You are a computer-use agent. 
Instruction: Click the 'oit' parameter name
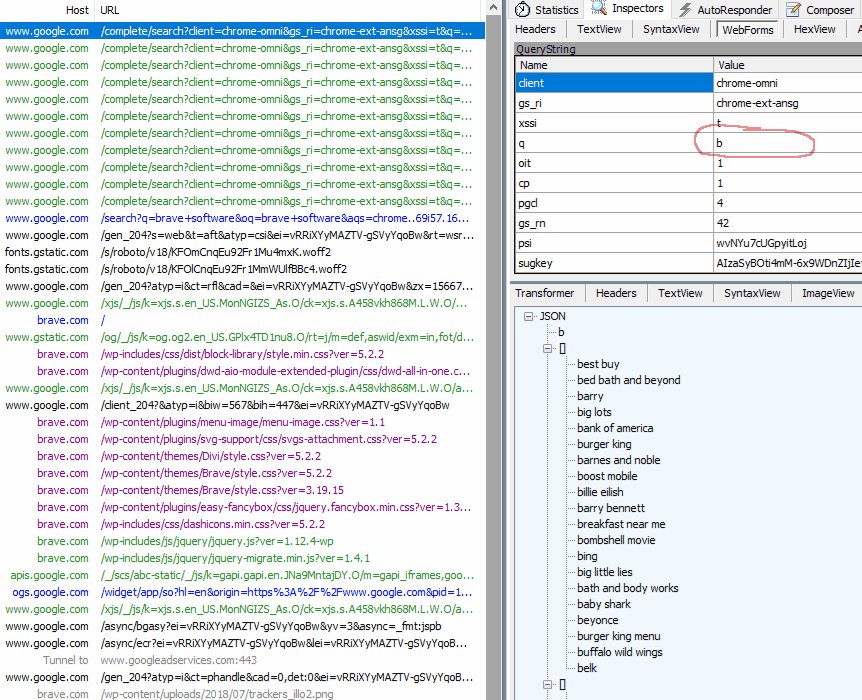pyautogui.click(x=524, y=163)
